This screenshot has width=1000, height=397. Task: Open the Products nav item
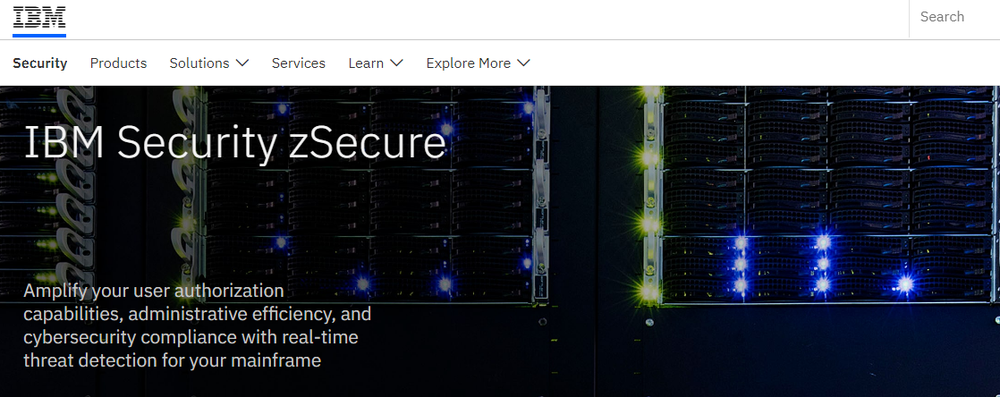[x=118, y=63]
